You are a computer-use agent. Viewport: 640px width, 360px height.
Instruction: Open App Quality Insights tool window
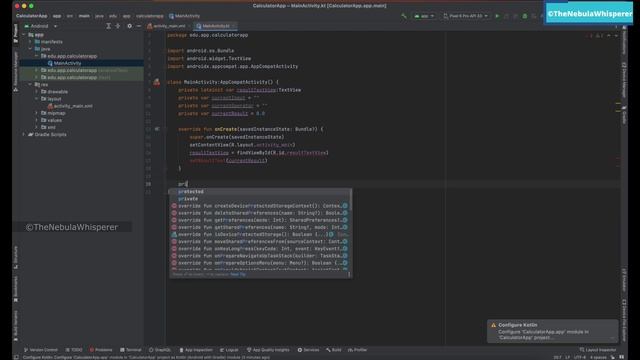pyautogui.click(x=268, y=350)
